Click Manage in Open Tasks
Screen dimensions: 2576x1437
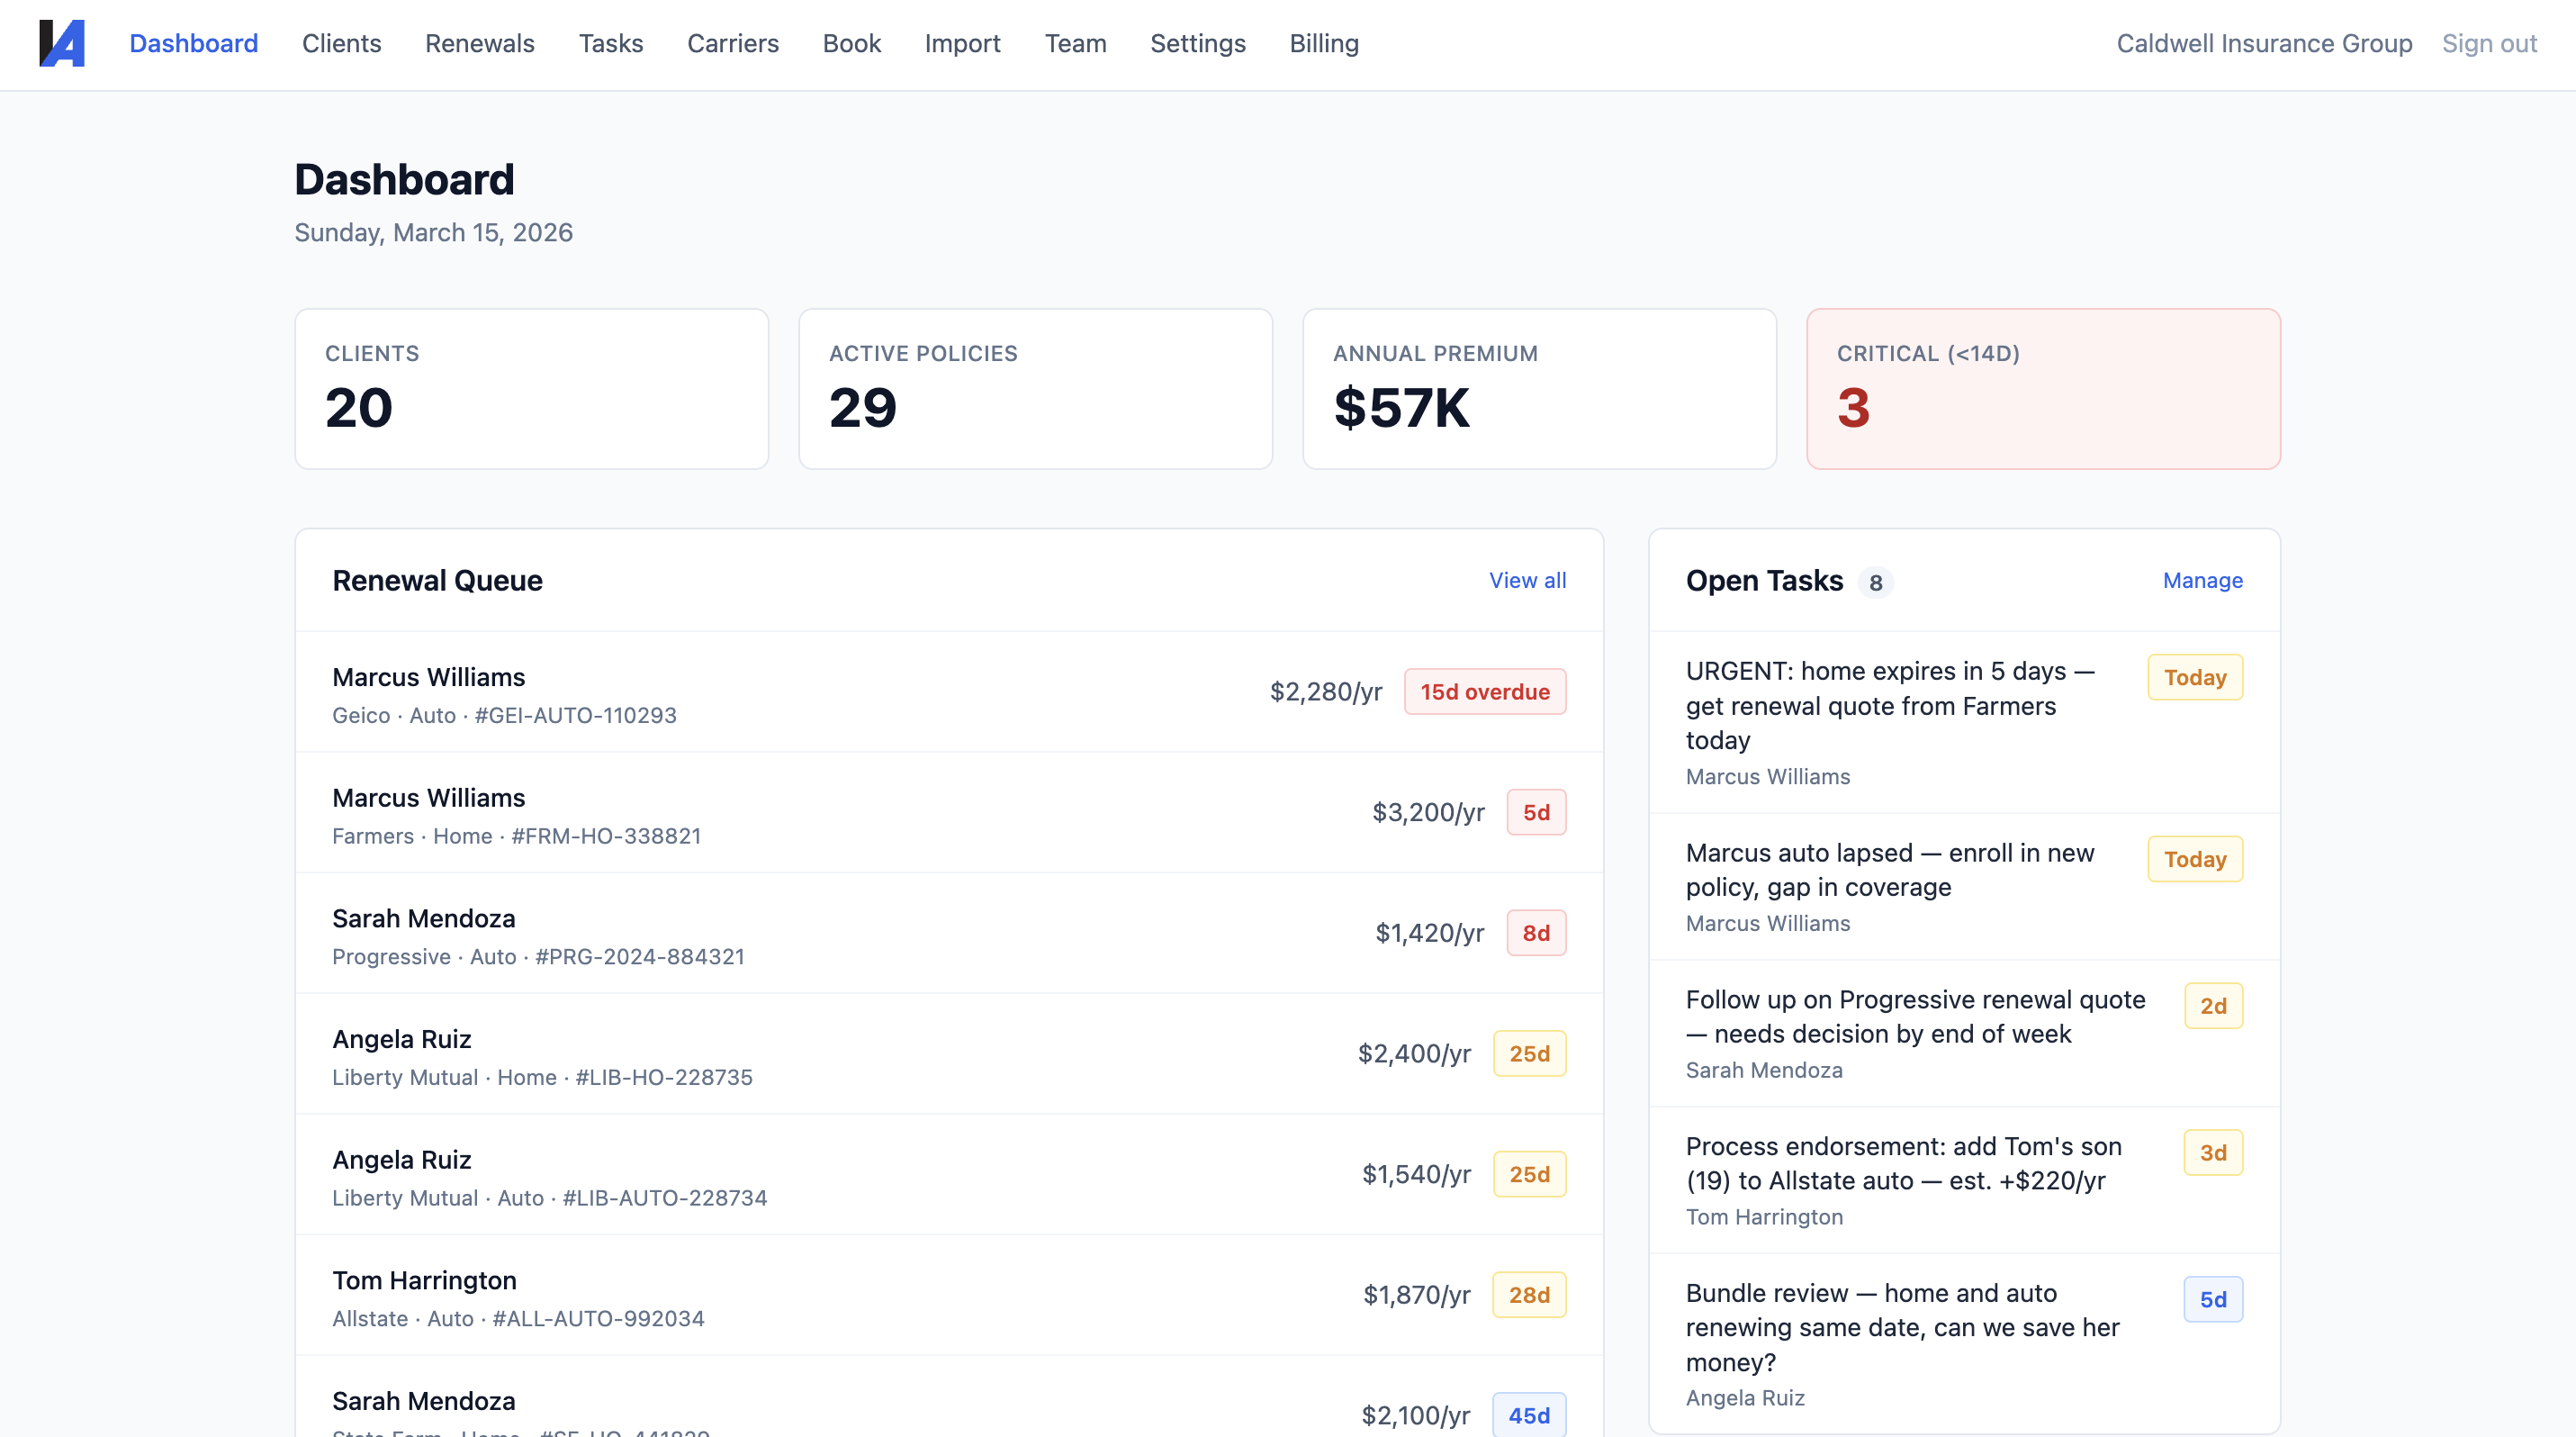(x=2201, y=580)
